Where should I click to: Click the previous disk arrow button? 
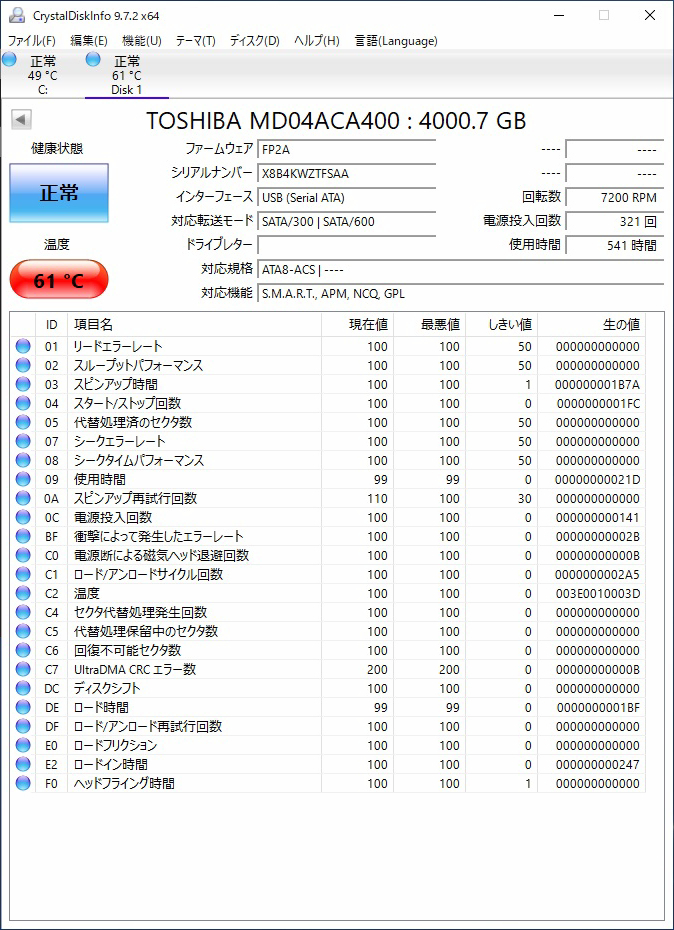click(21, 120)
